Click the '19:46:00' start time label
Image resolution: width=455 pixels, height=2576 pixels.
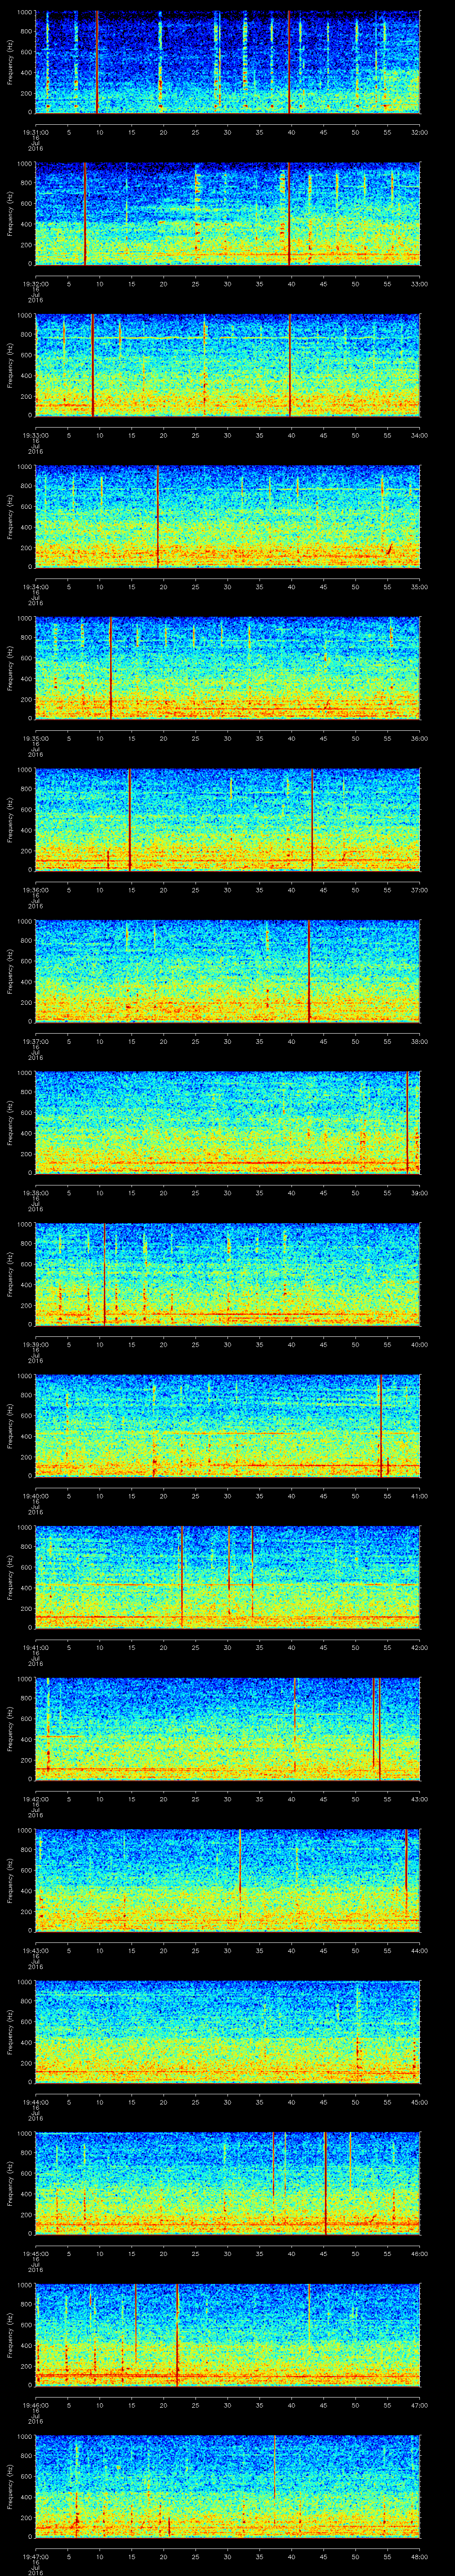[35, 2405]
